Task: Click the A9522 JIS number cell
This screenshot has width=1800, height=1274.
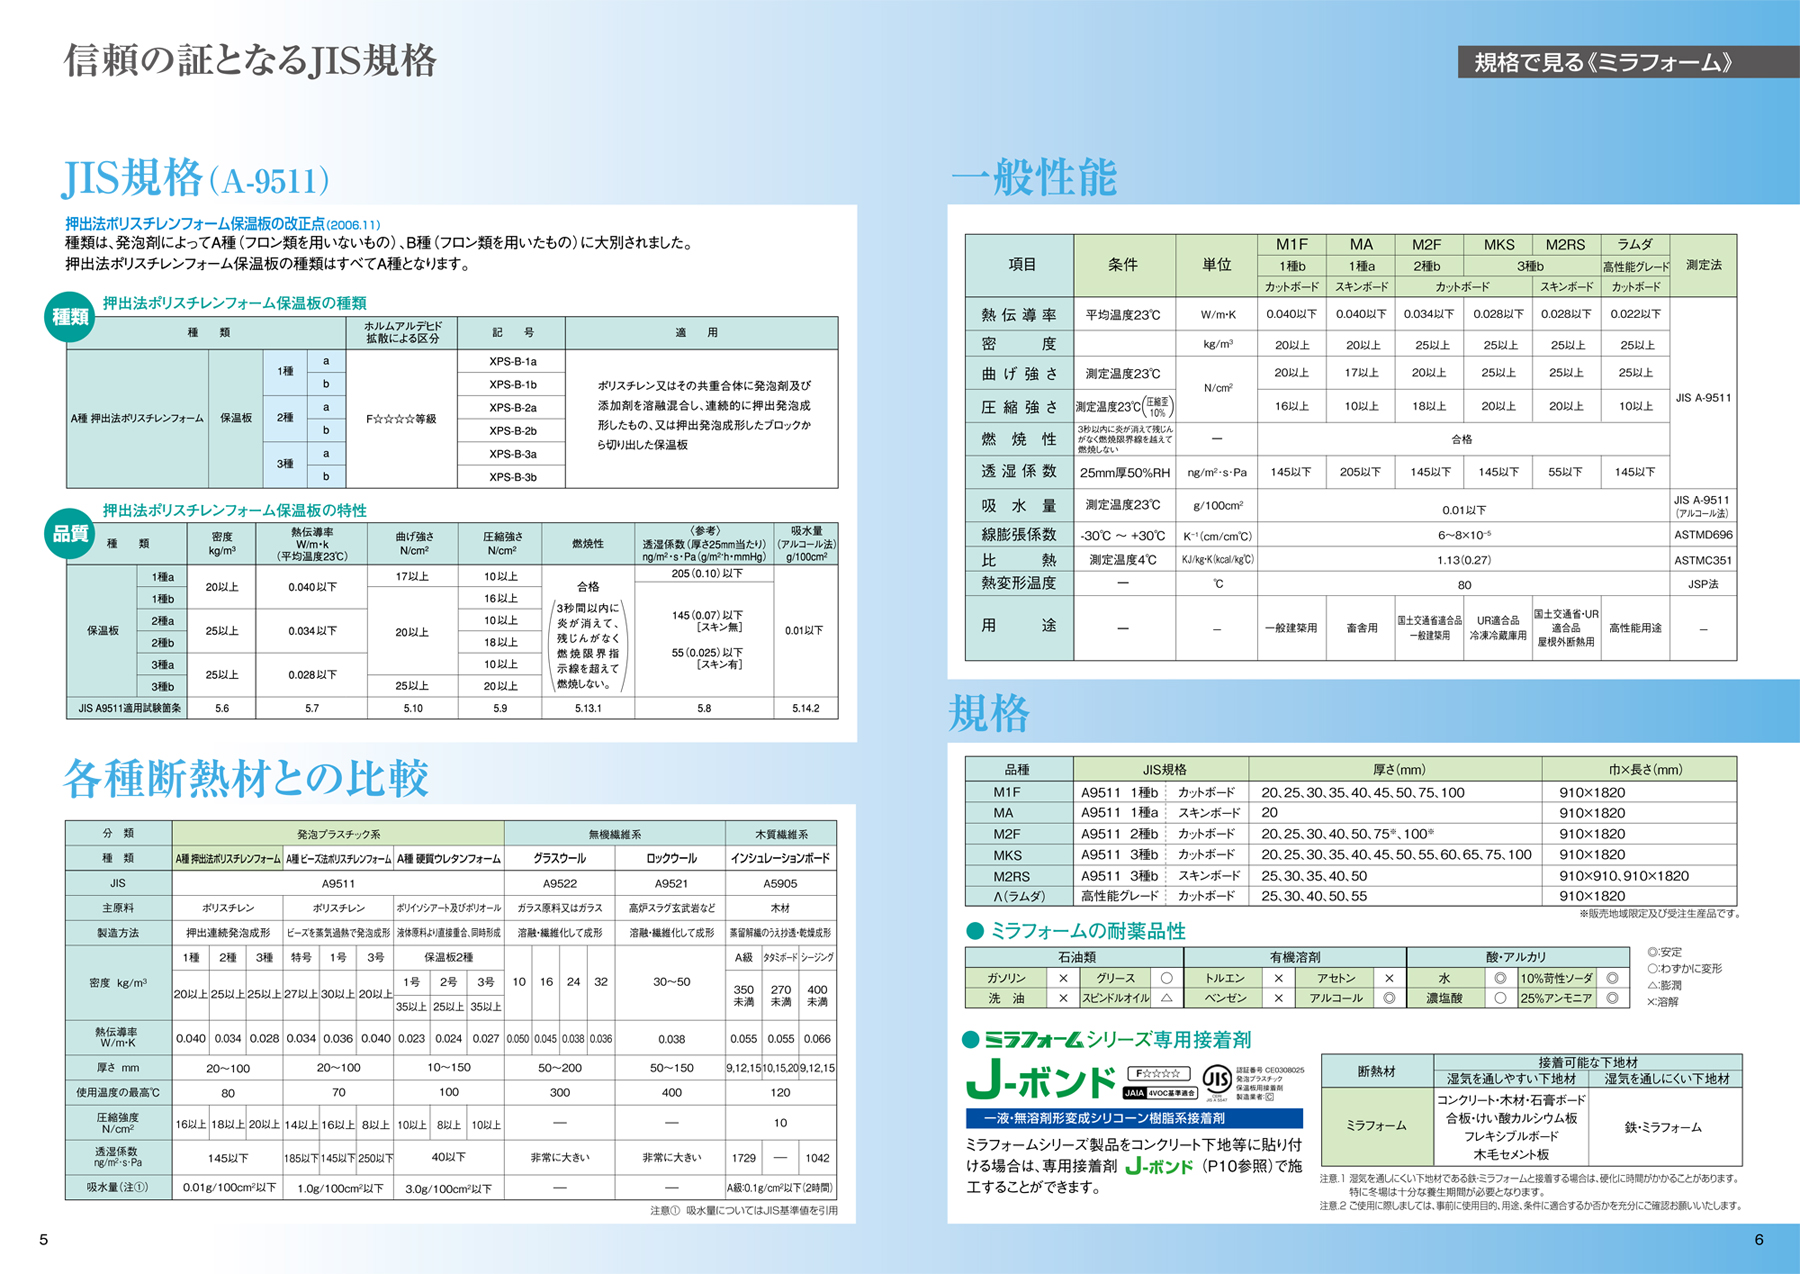Action: (x=559, y=883)
